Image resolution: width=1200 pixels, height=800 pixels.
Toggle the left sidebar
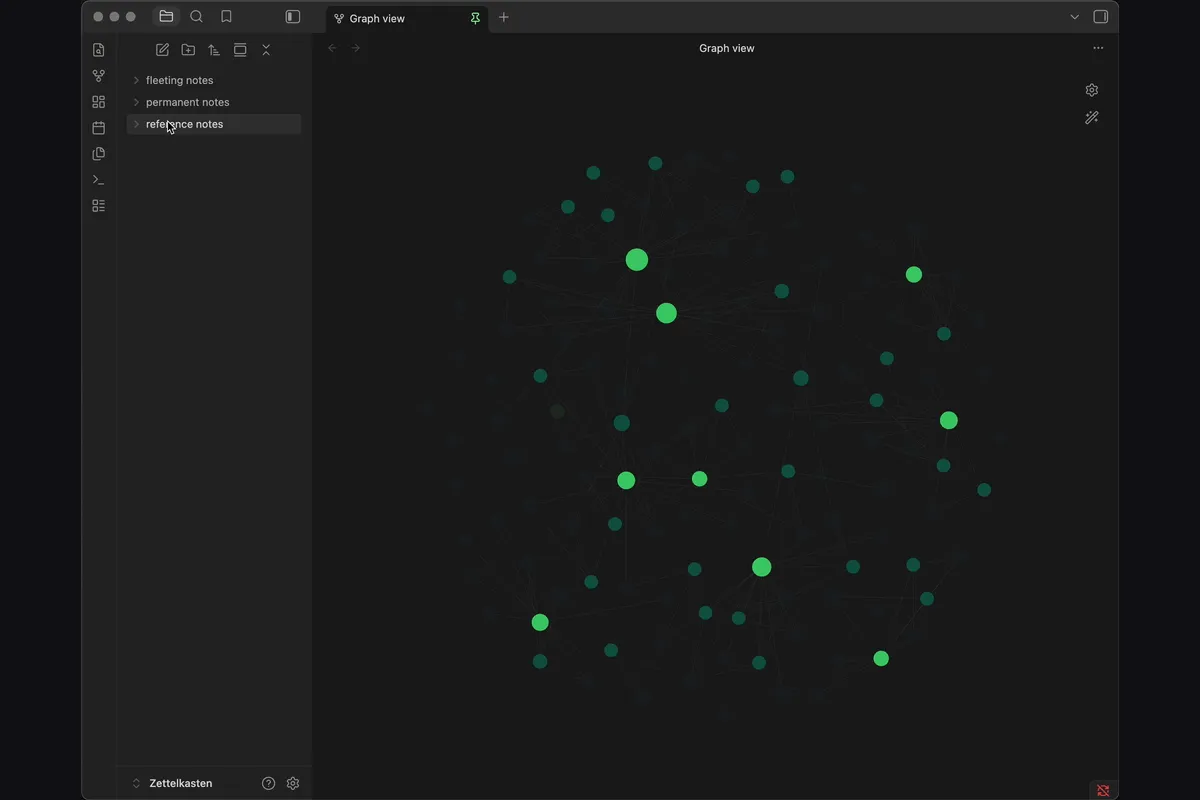[x=293, y=17]
